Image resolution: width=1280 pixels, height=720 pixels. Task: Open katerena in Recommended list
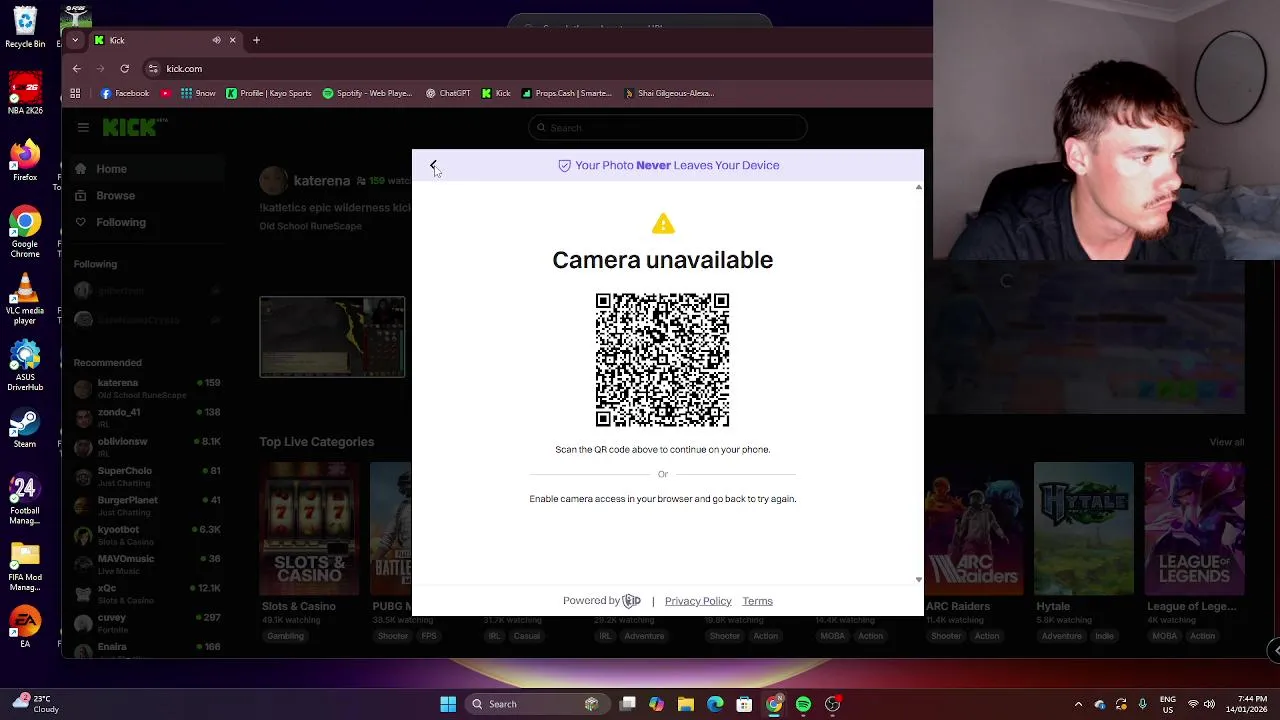(x=147, y=388)
